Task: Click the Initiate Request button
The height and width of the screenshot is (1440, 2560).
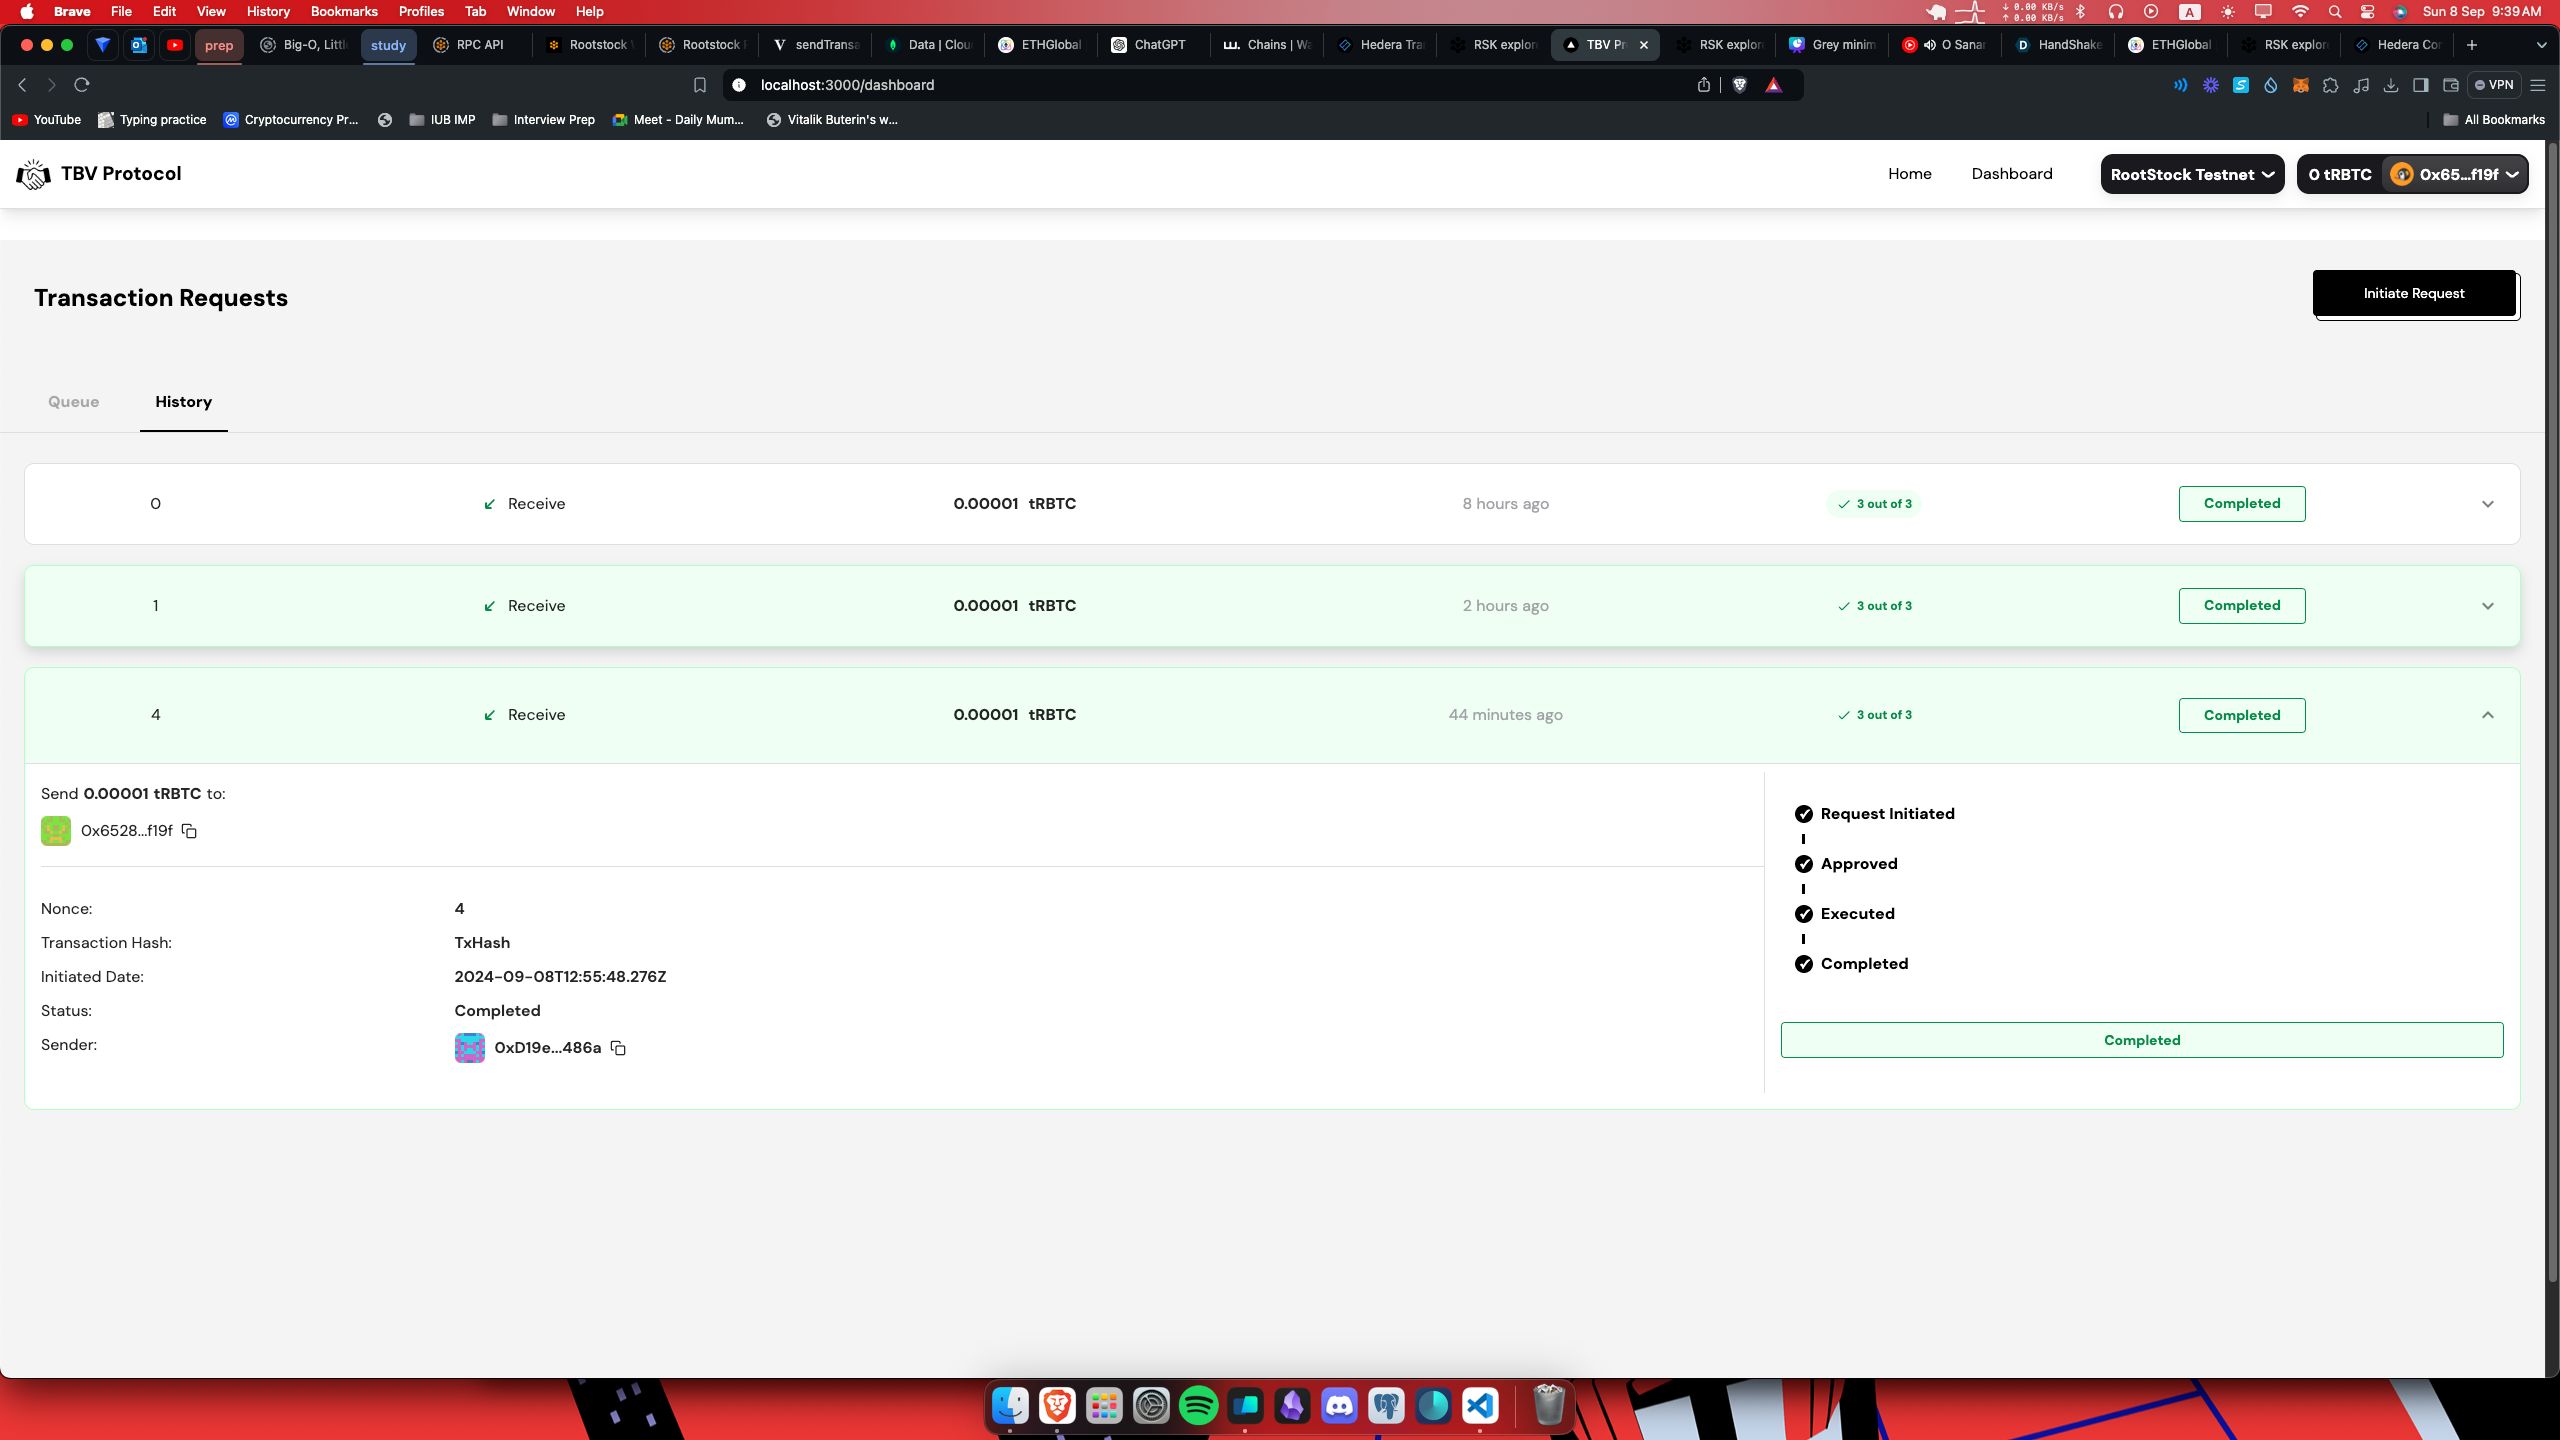Action: (2414, 294)
